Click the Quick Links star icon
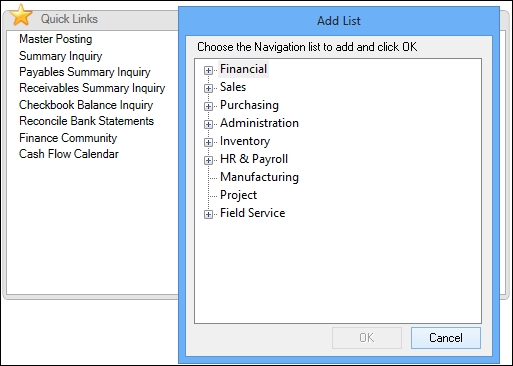513x366 pixels. tap(21, 15)
